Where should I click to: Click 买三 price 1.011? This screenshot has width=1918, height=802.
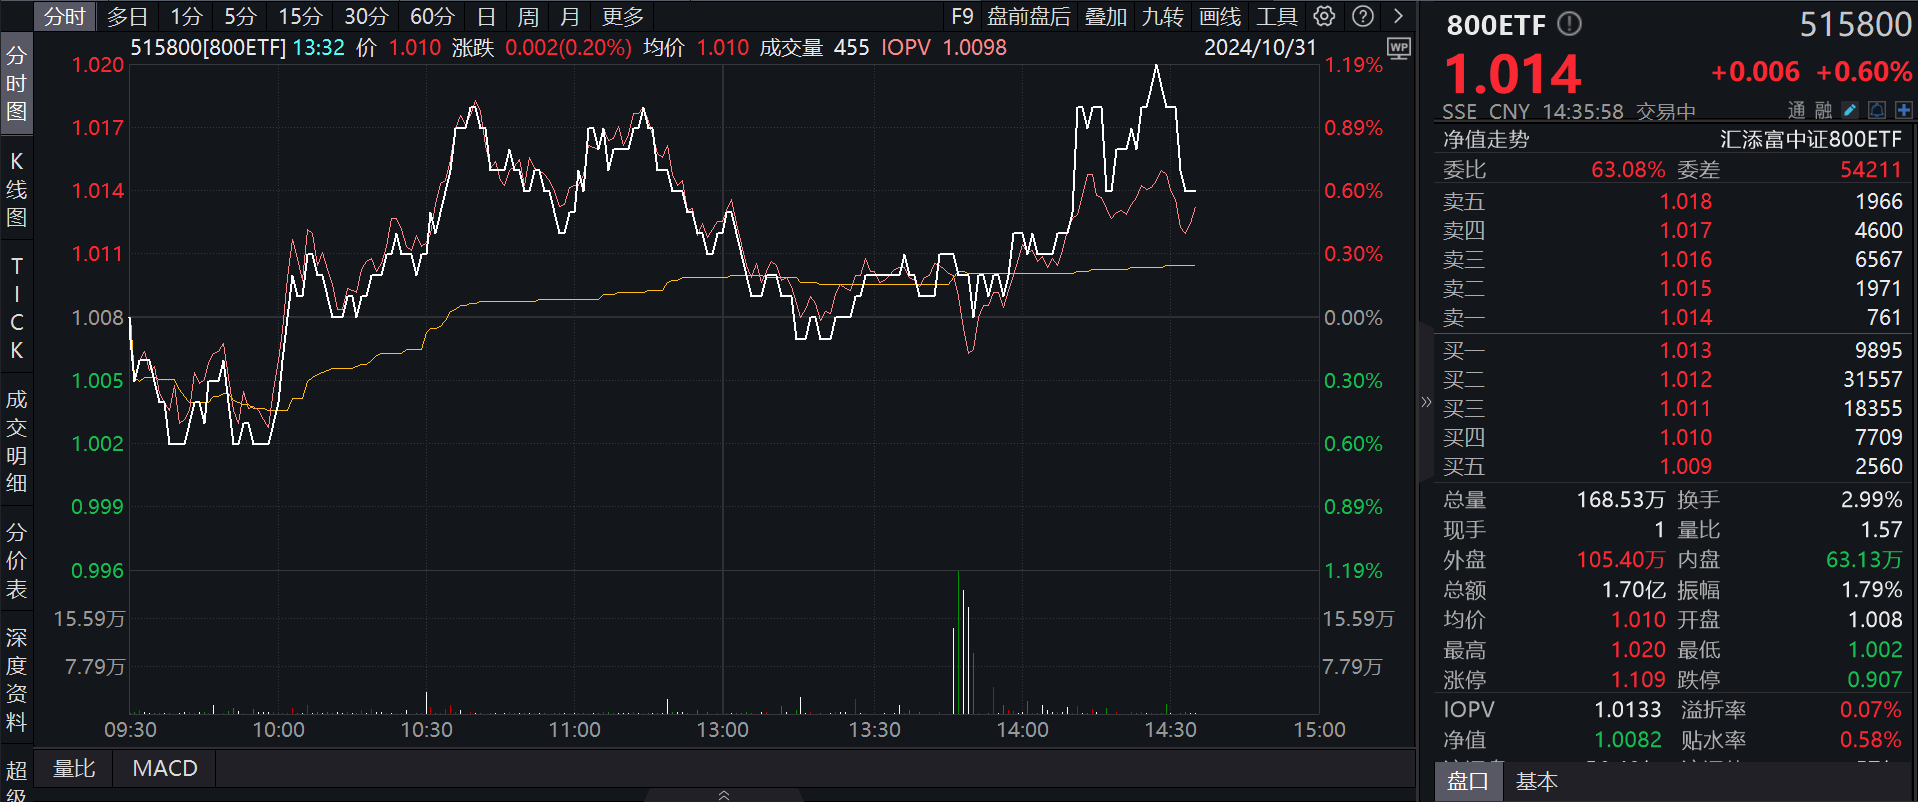pos(1686,408)
